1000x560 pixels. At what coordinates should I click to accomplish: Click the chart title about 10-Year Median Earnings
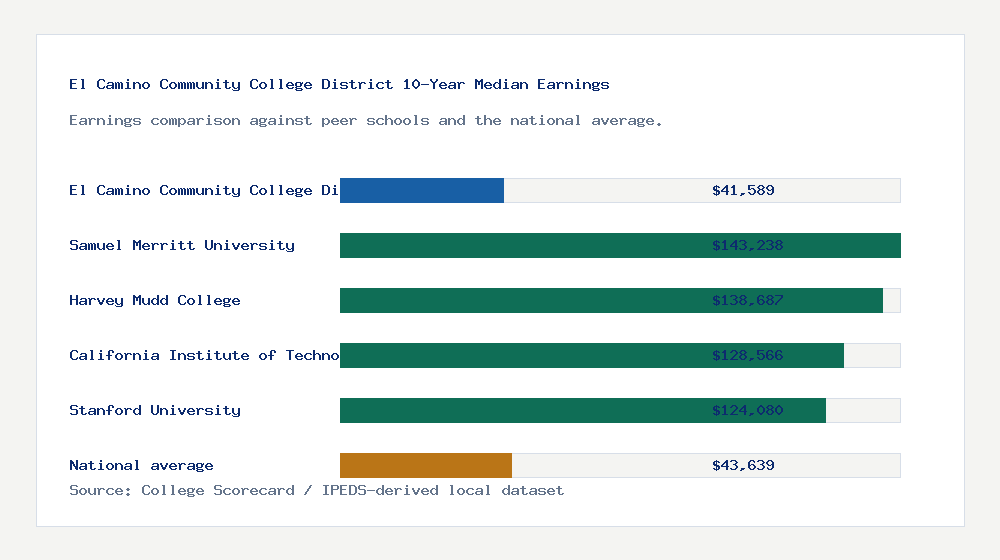coord(339,84)
